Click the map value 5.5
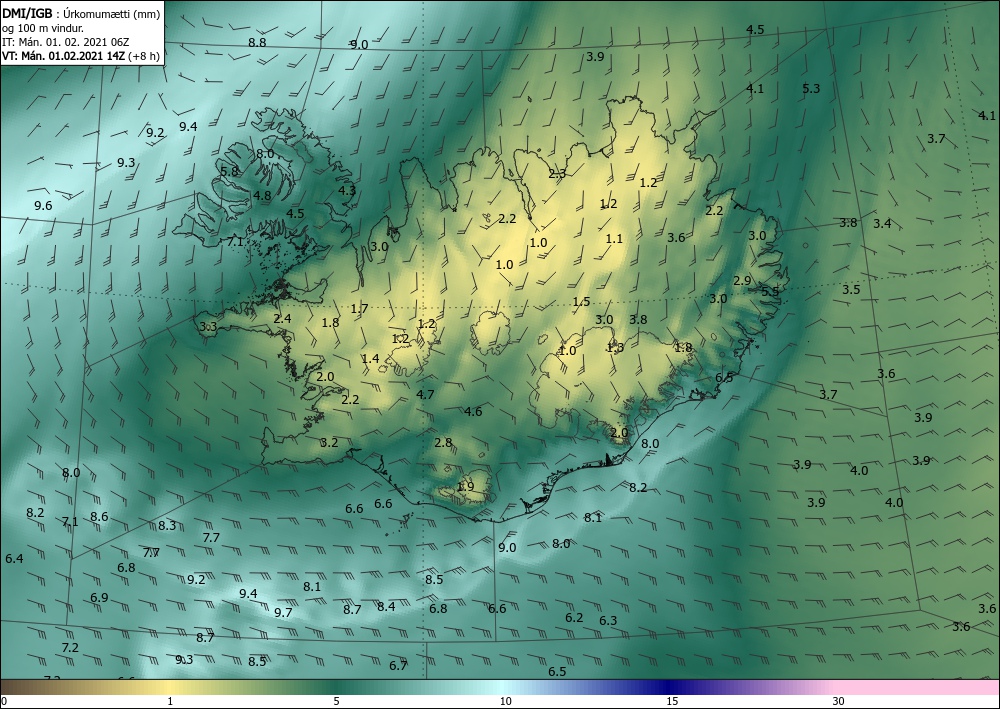 coord(770,291)
